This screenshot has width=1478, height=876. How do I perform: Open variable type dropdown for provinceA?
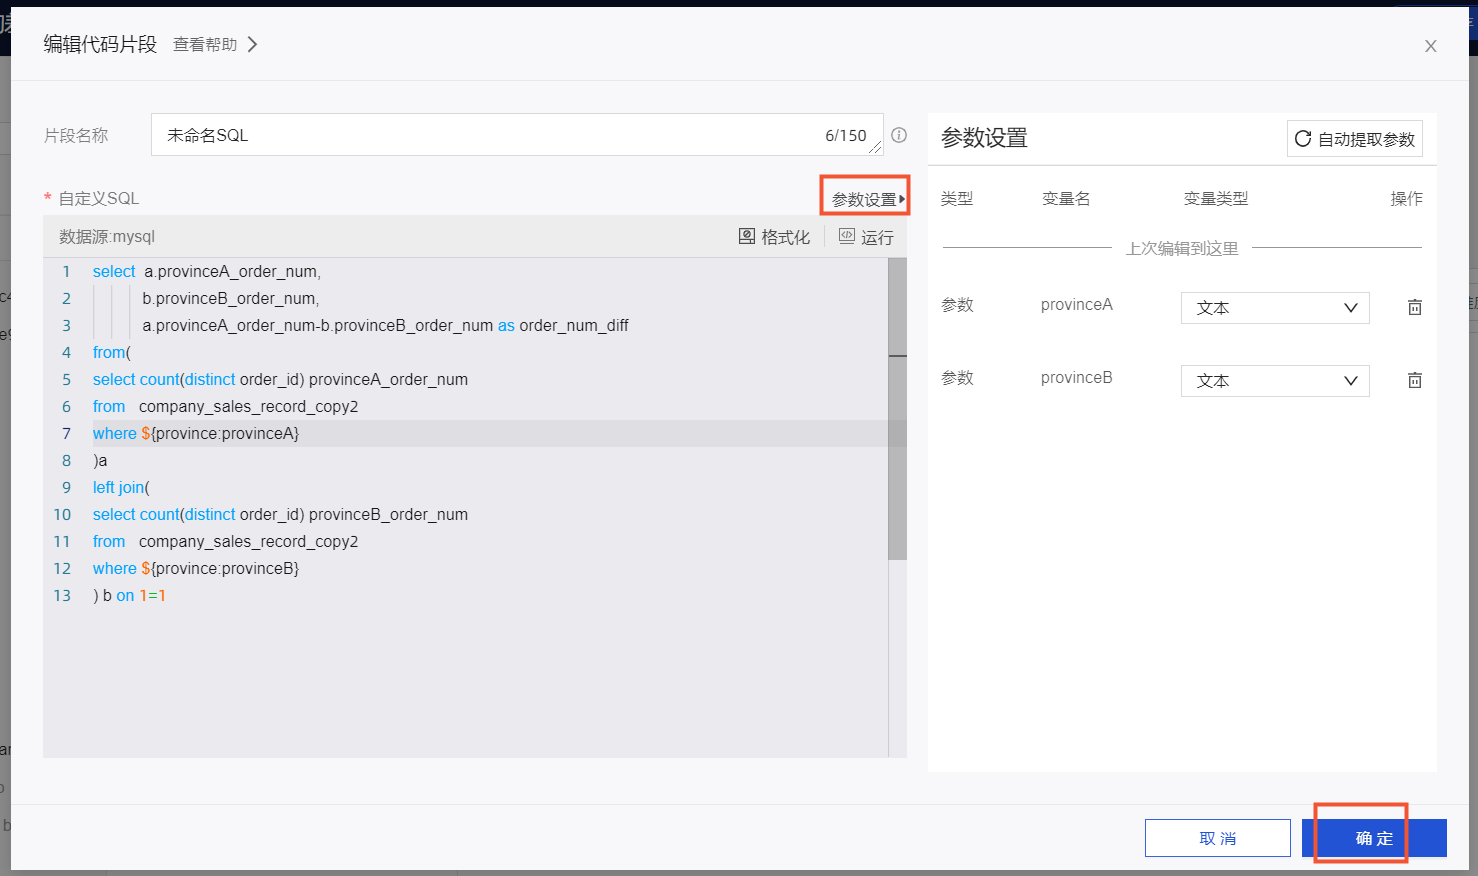click(x=1275, y=308)
